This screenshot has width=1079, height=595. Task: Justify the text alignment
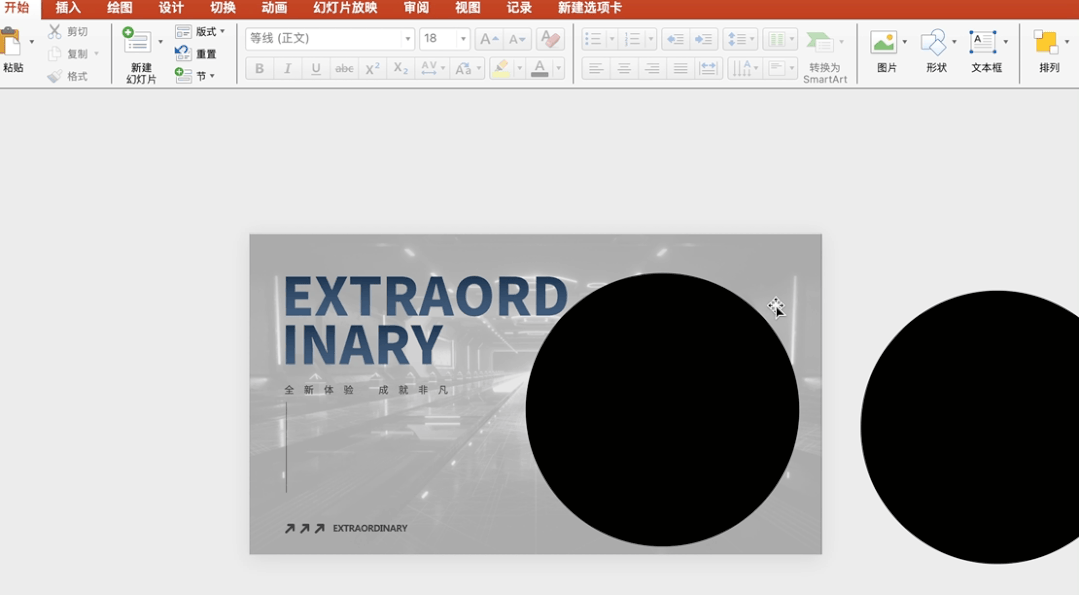(x=681, y=68)
